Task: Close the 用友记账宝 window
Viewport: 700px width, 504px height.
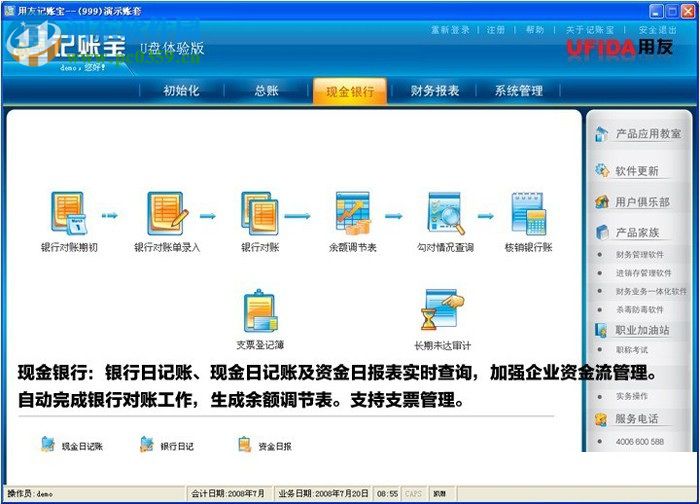Action: (x=688, y=11)
